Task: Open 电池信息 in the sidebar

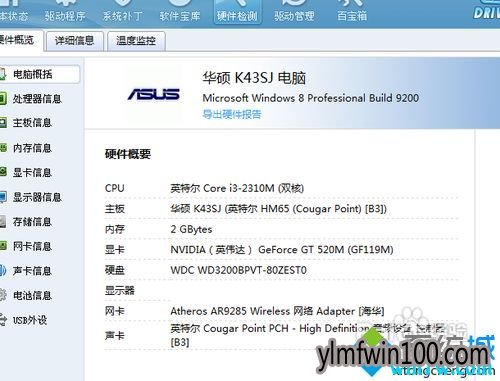Action: (32, 295)
